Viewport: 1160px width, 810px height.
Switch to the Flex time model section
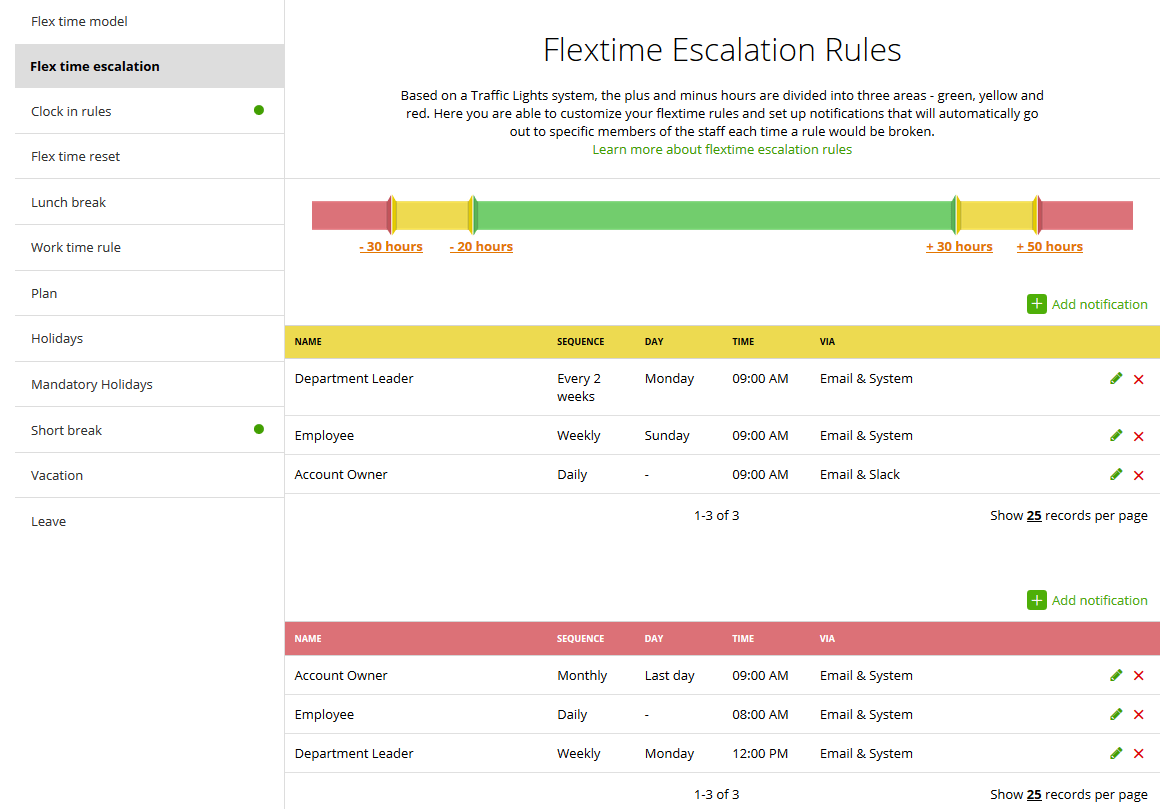coord(79,20)
